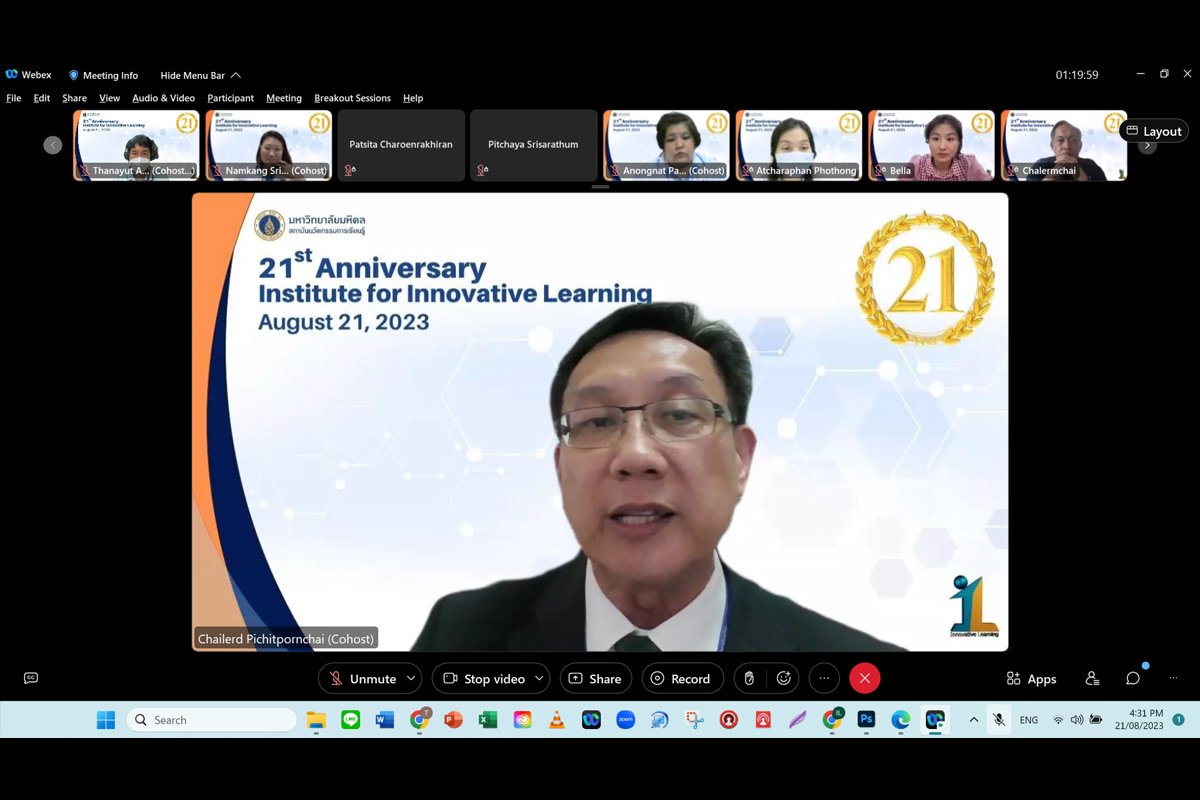Open the chat panel icon

[1133, 678]
